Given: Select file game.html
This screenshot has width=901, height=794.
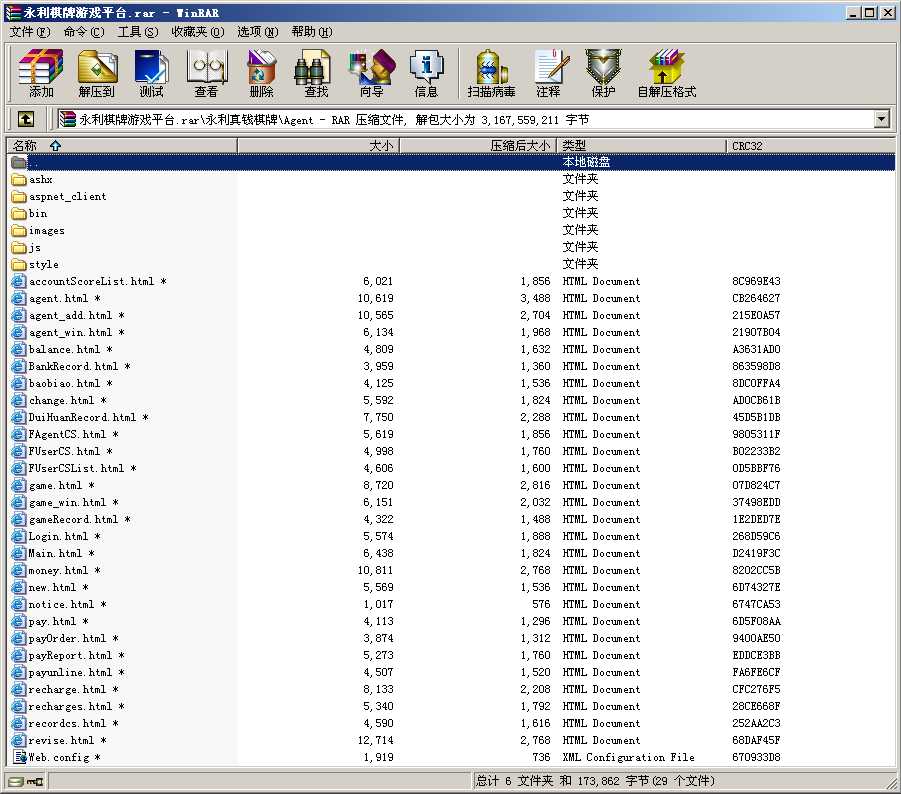Looking at the screenshot, I should pos(55,485).
